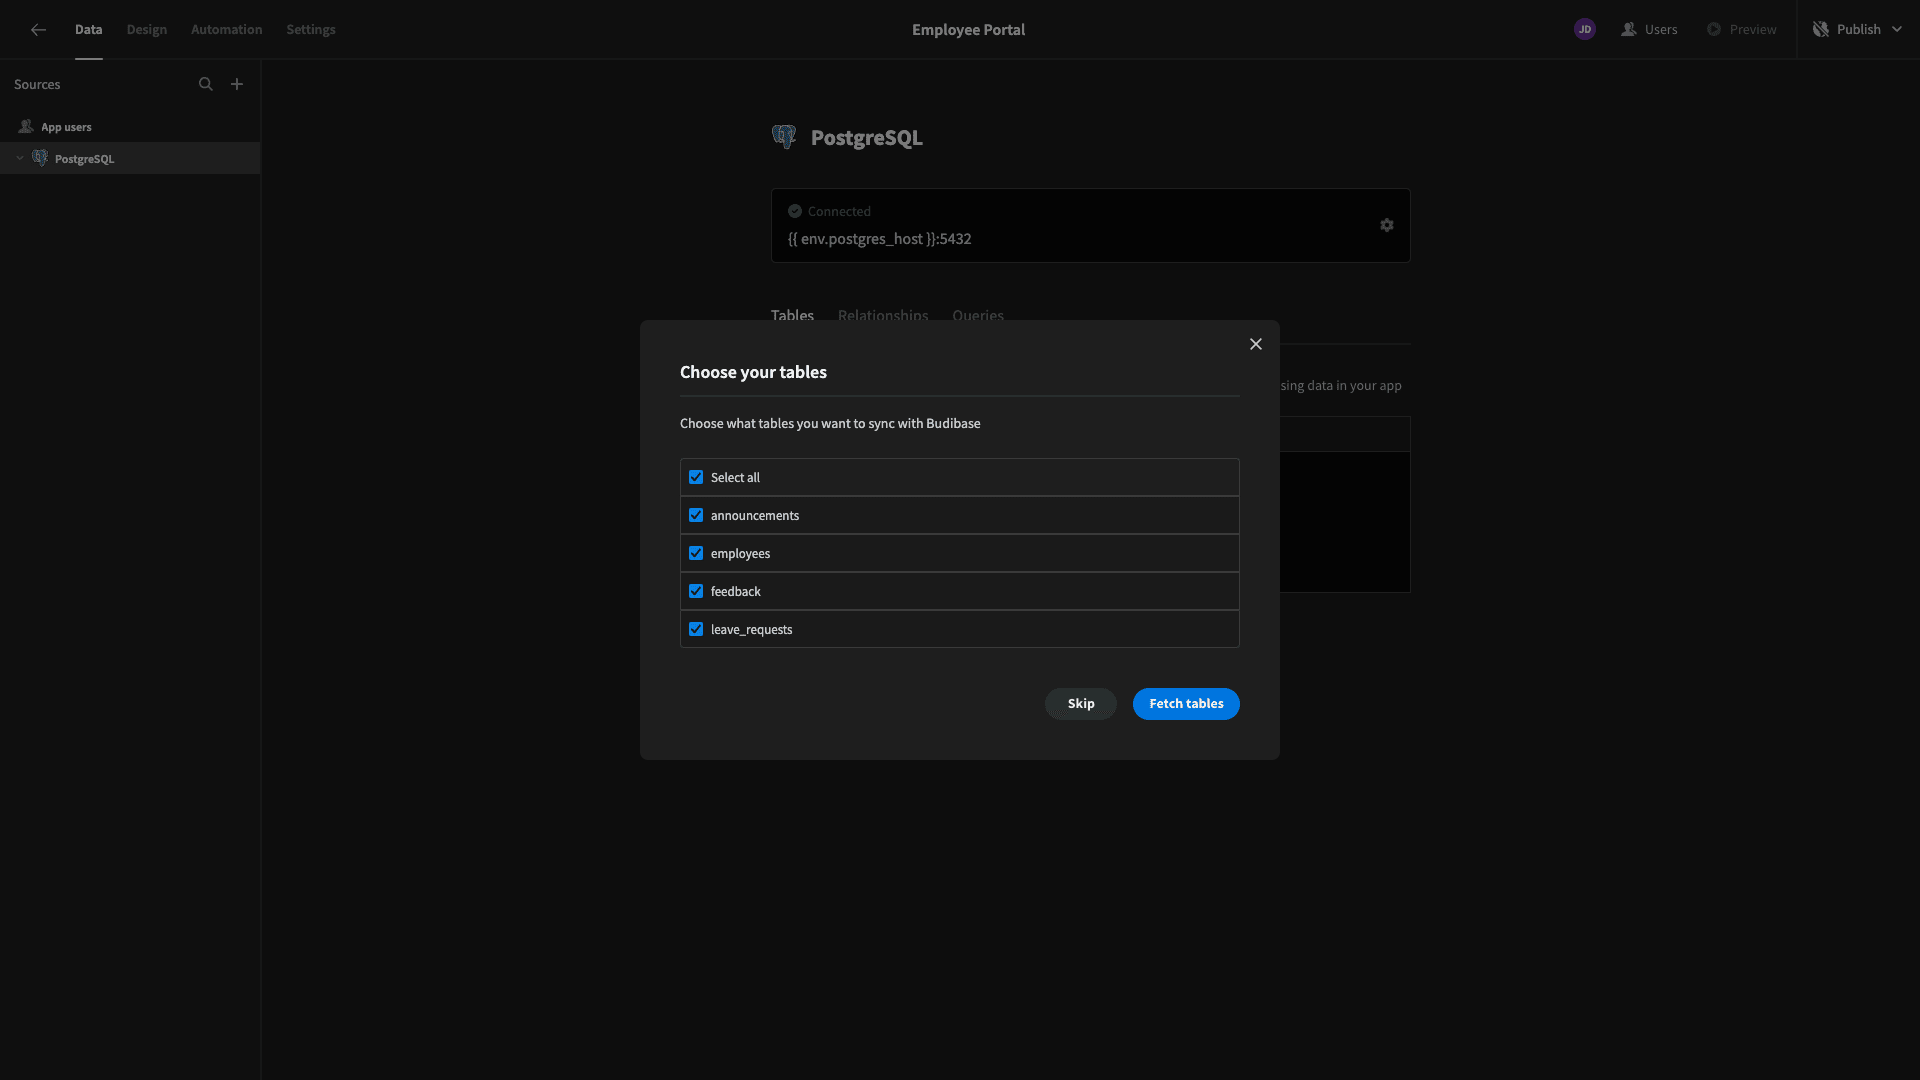Open the Automation tab
Screen dimensions: 1920x1080
227,30
